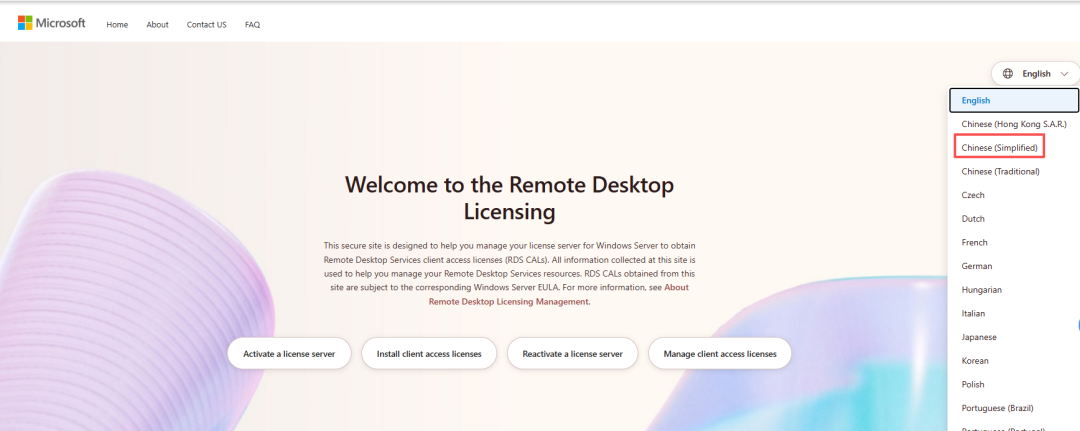
Task: Open the Home nav item
Action: coord(117,25)
